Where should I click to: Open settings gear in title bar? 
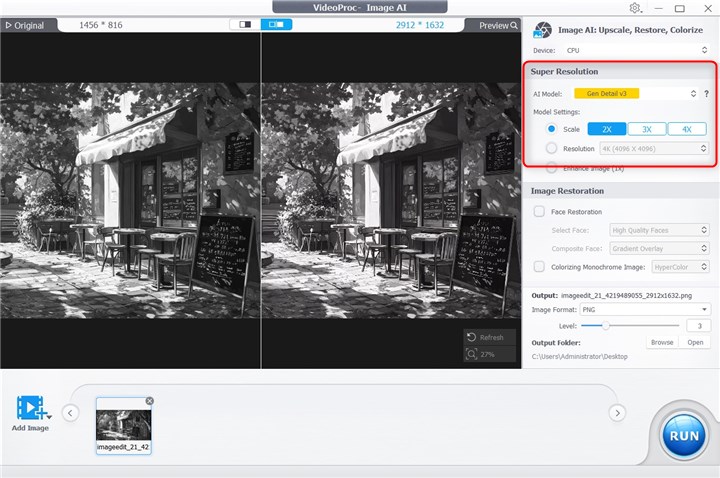pyautogui.click(x=635, y=8)
